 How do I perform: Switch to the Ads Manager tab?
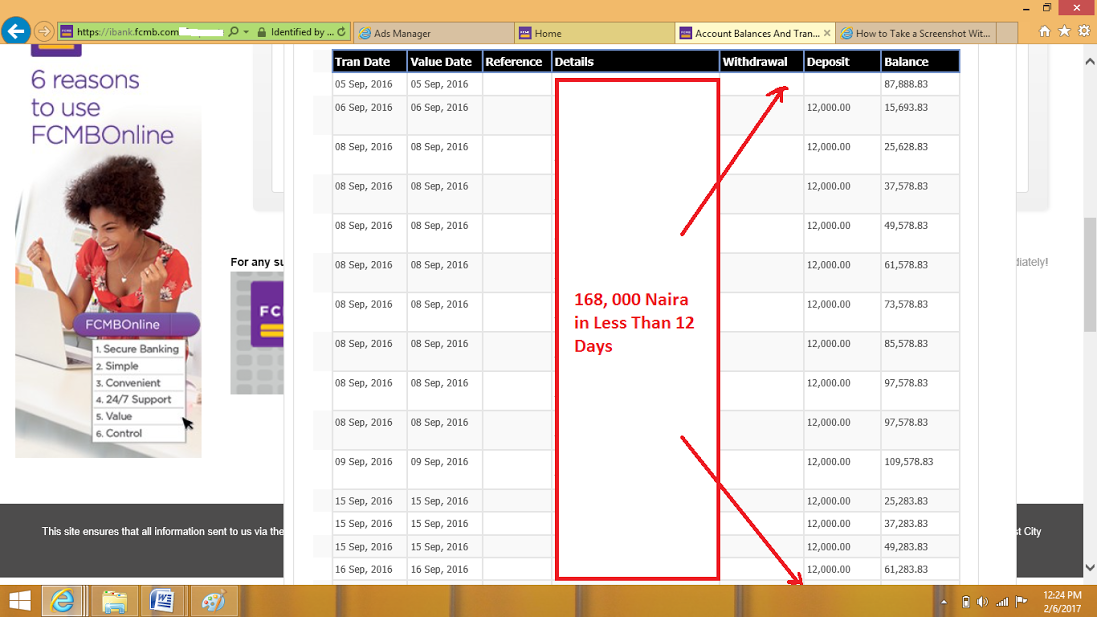point(435,33)
